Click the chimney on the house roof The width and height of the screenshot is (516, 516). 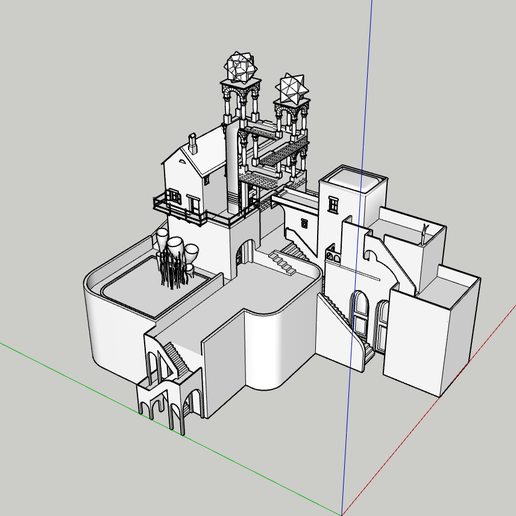192,143
